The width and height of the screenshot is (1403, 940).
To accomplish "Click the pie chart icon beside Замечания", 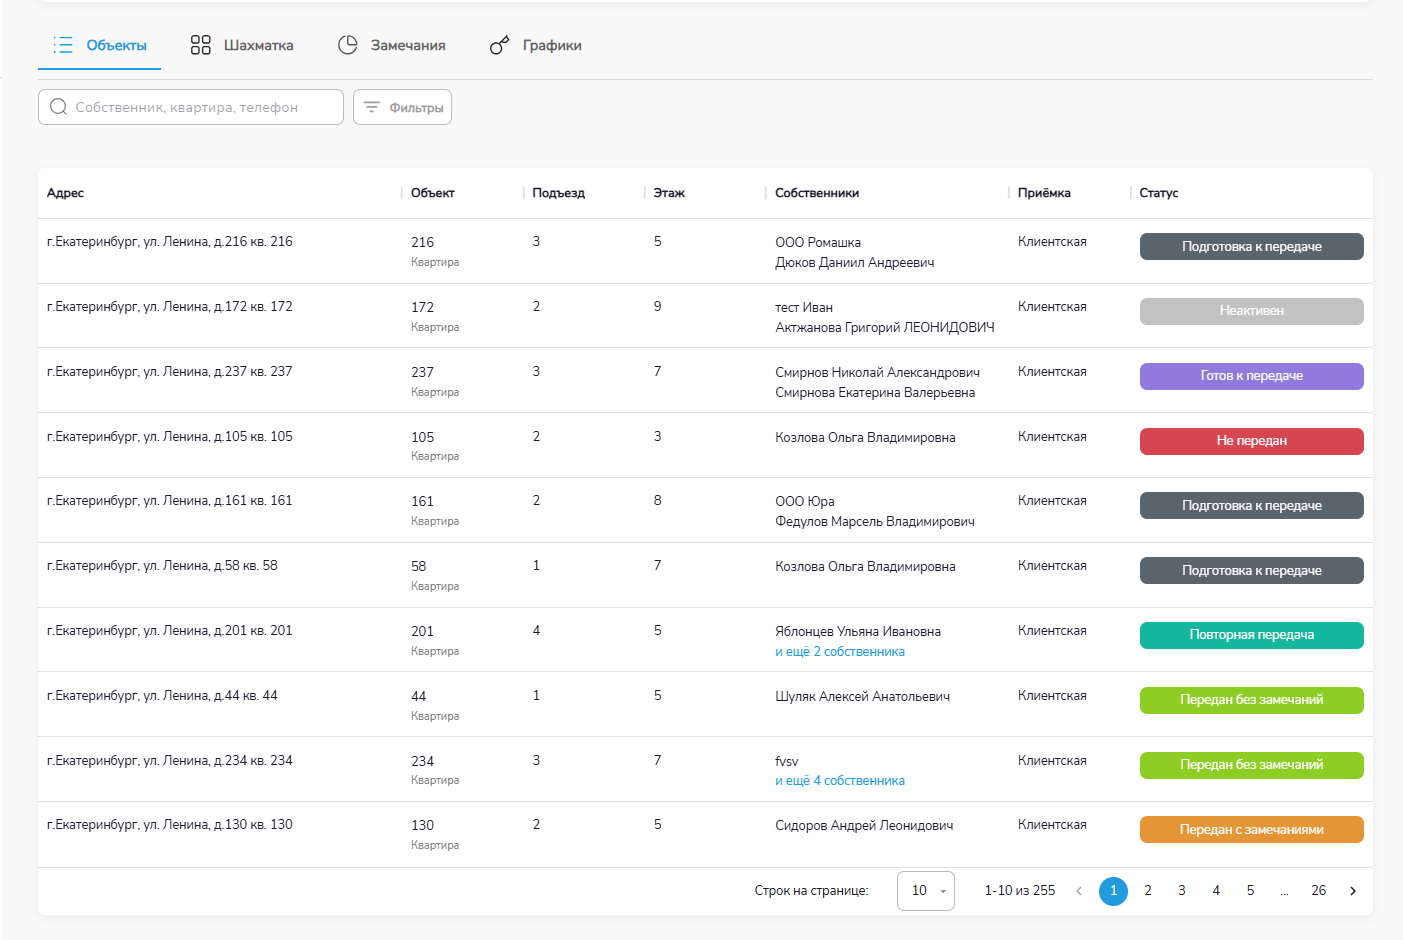I will click(348, 45).
